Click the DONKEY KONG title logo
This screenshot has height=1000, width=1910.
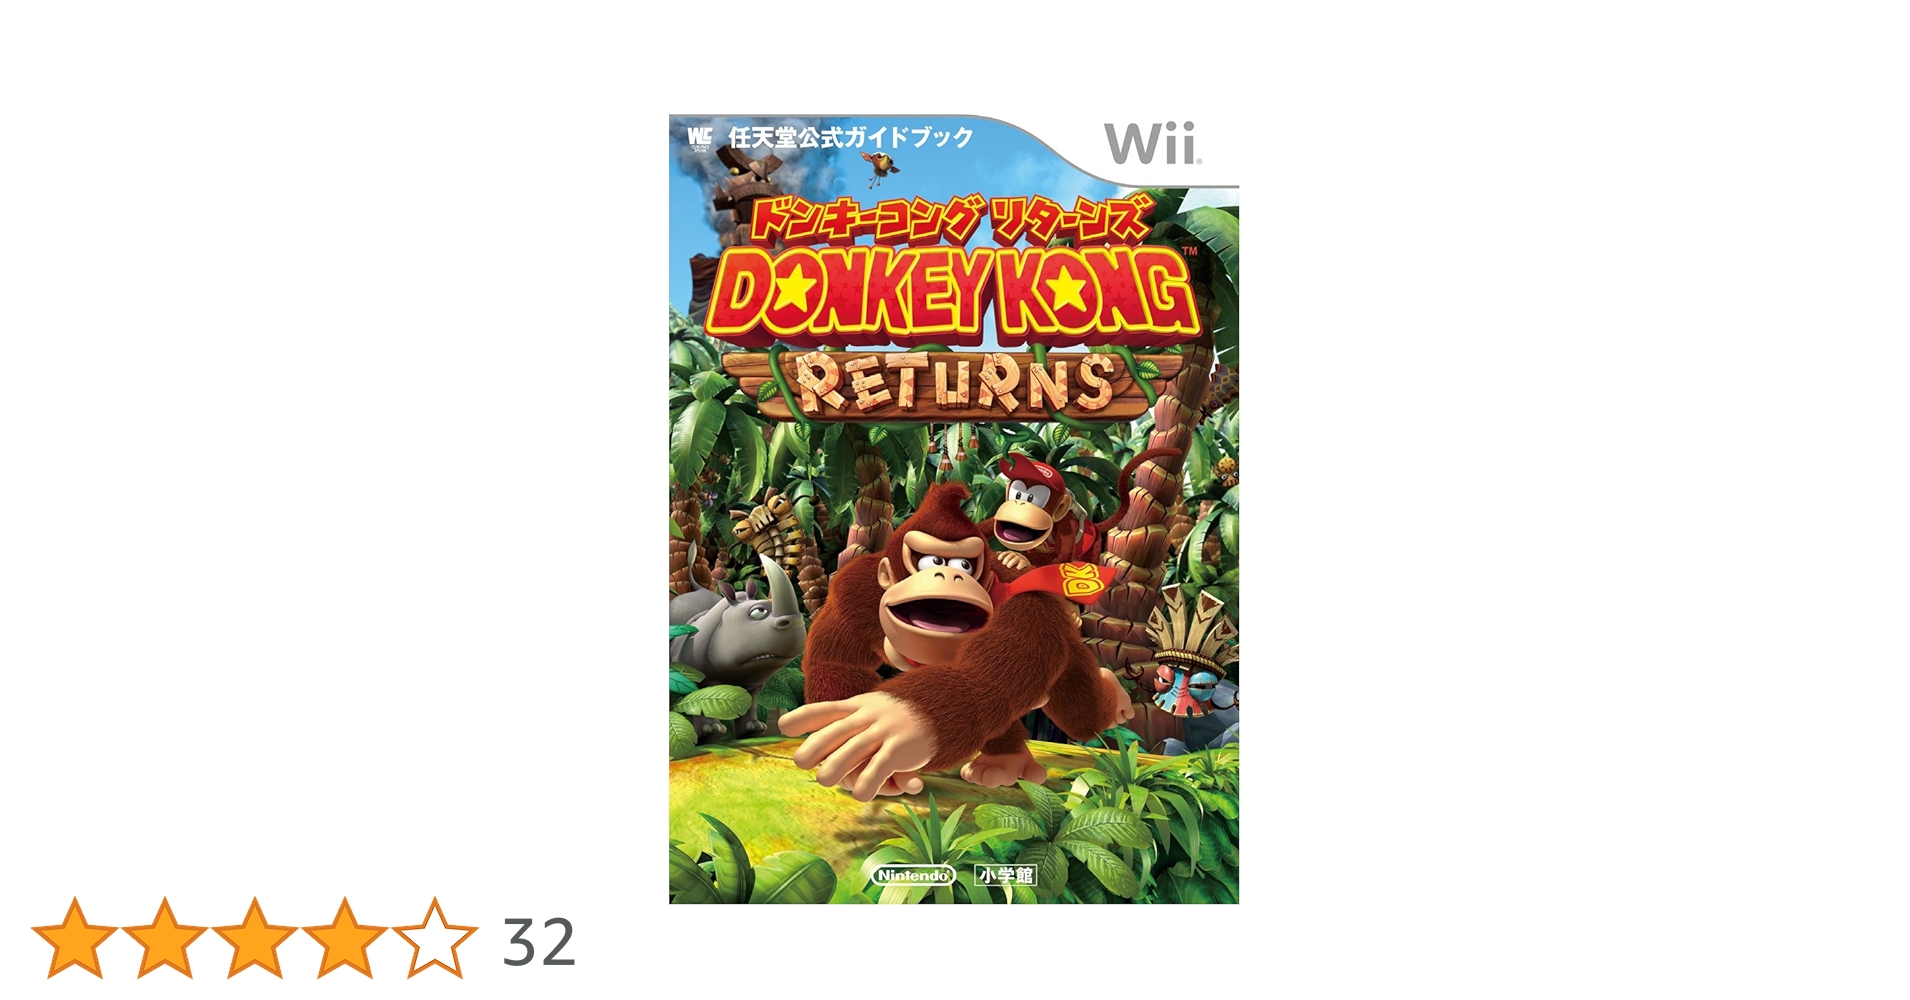point(952,292)
